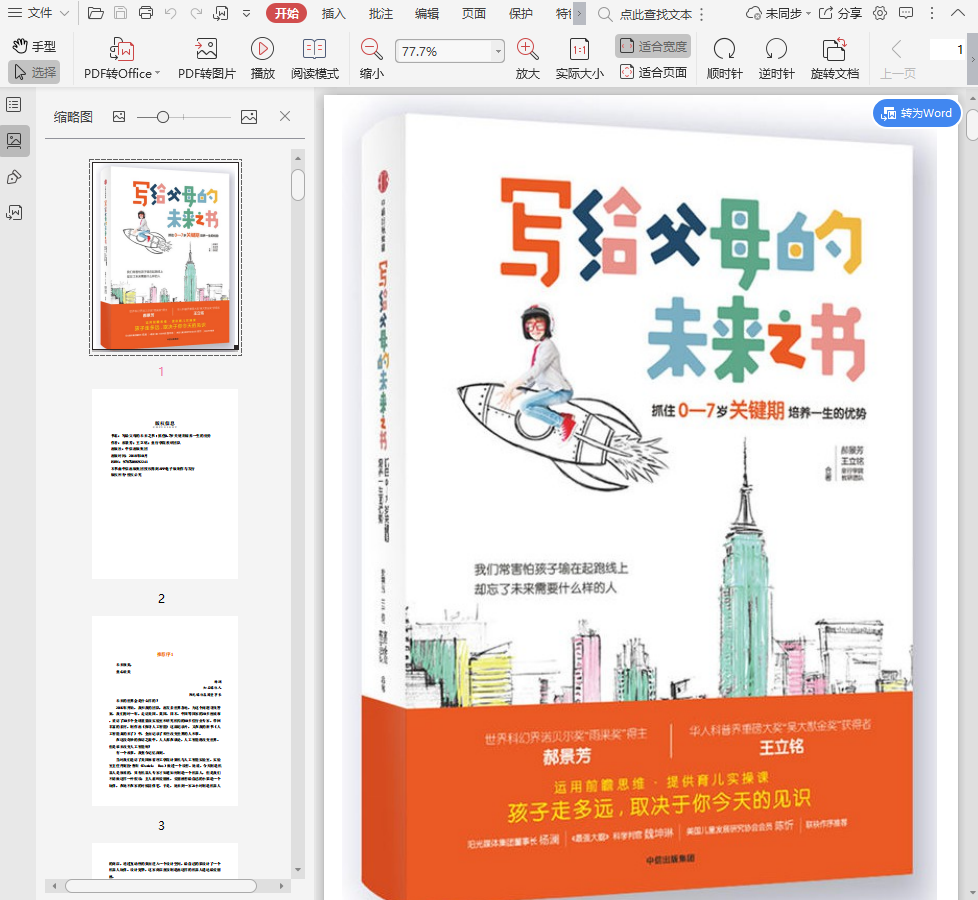This screenshot has width=978, height=900.
Task: Select page 2 thumbnail
Action: (165, 484)
